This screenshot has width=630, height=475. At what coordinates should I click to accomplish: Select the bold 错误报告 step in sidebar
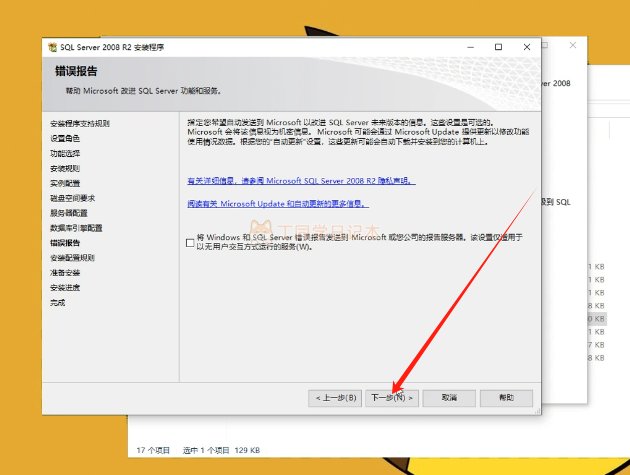[x=65, y=243]
